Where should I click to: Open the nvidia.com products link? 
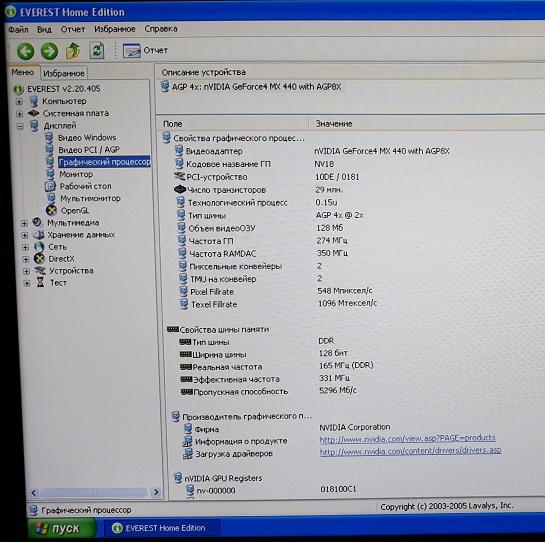pyautogui.click(x=407, y=438)
